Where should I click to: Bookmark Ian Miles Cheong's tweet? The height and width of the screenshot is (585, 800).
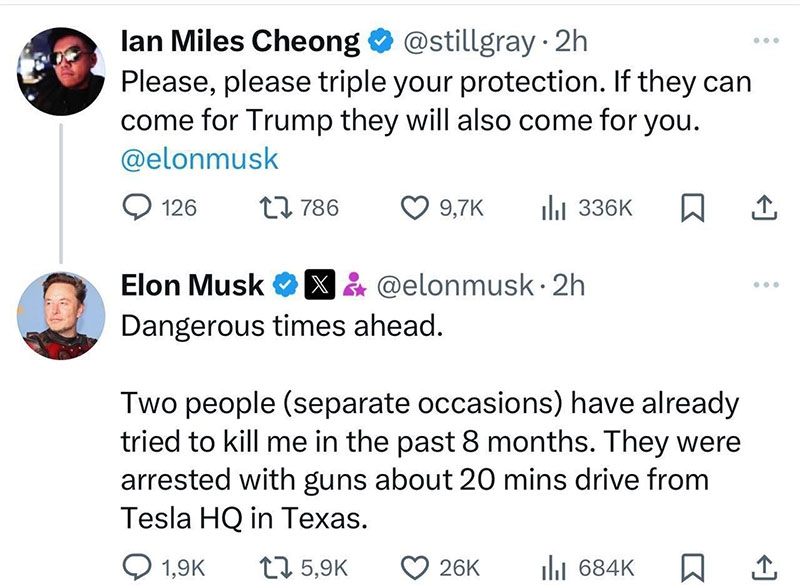click(690, 207)
